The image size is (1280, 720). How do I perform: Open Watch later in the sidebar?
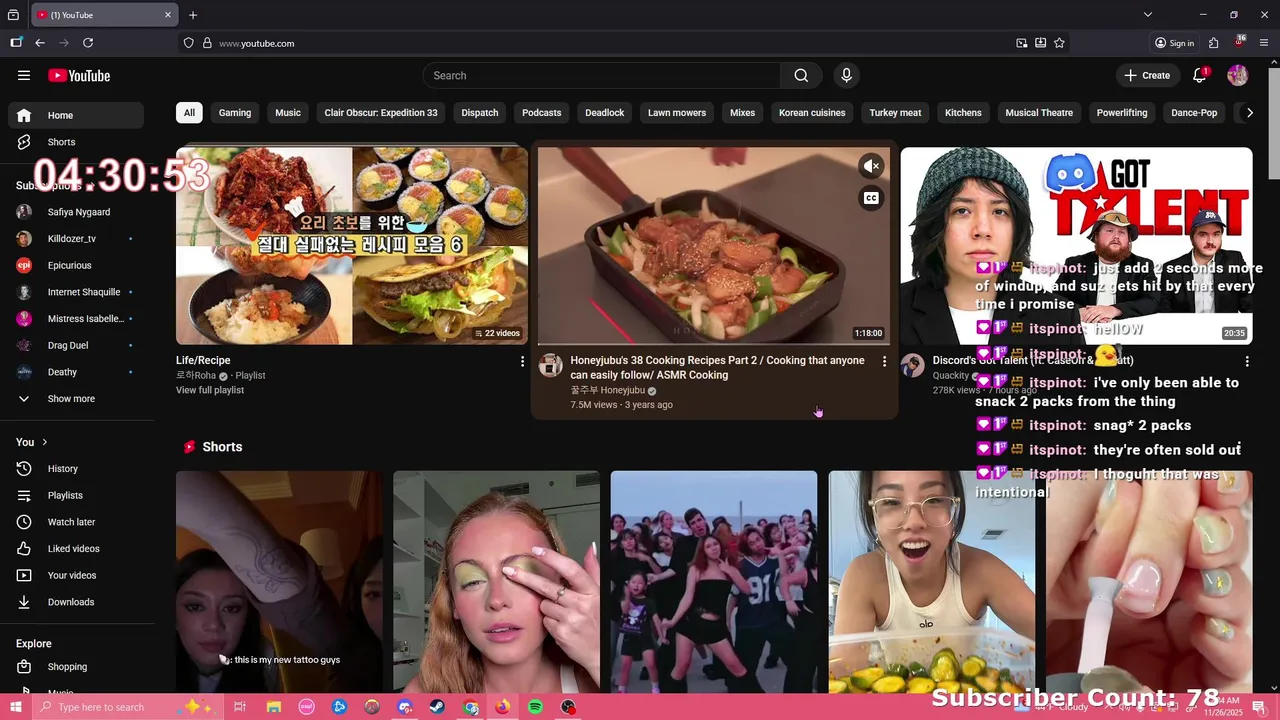pyautogui.click(x=76, y=522)
